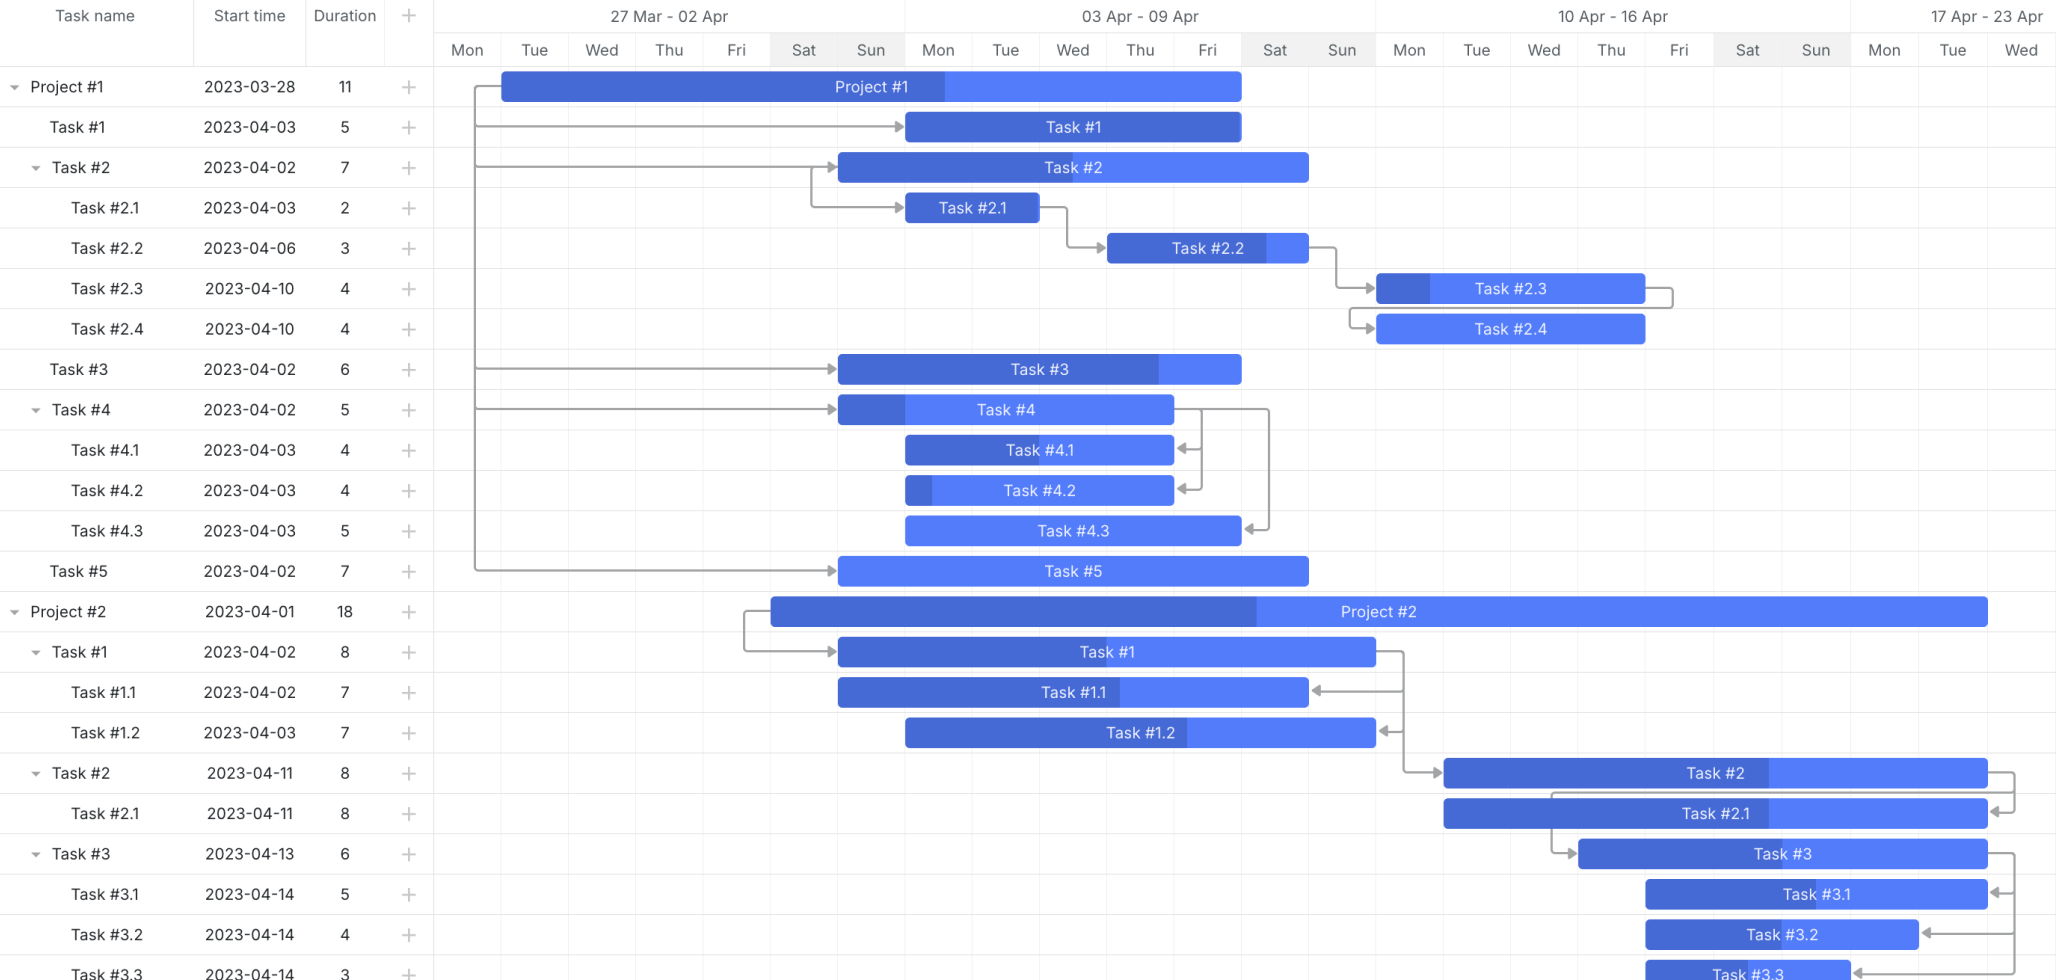Click the plus icon in the column header

(x=408, y=16)
